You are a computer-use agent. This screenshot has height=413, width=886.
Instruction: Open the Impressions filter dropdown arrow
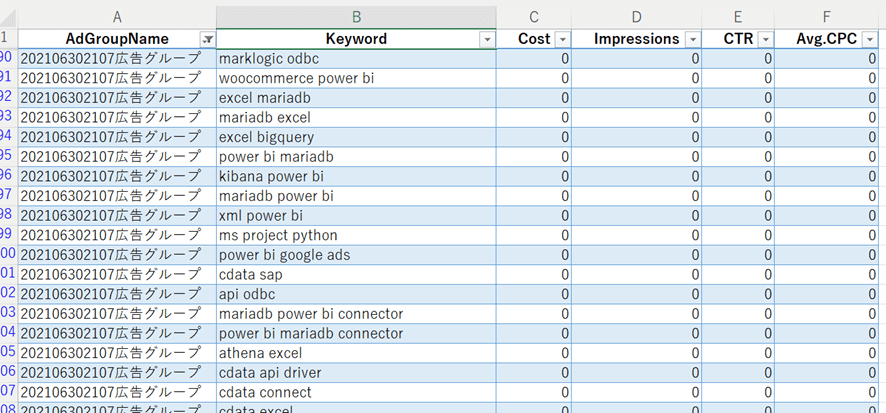click(692, 39)
